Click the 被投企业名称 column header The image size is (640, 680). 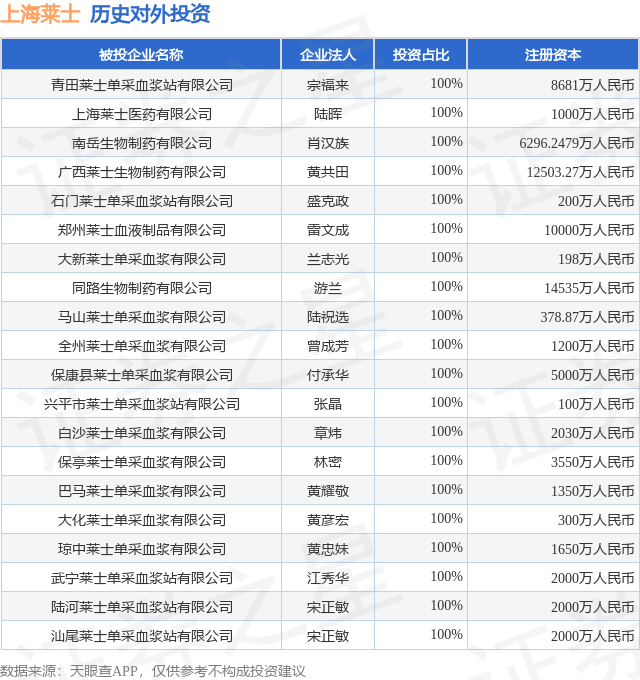(141, 55)
